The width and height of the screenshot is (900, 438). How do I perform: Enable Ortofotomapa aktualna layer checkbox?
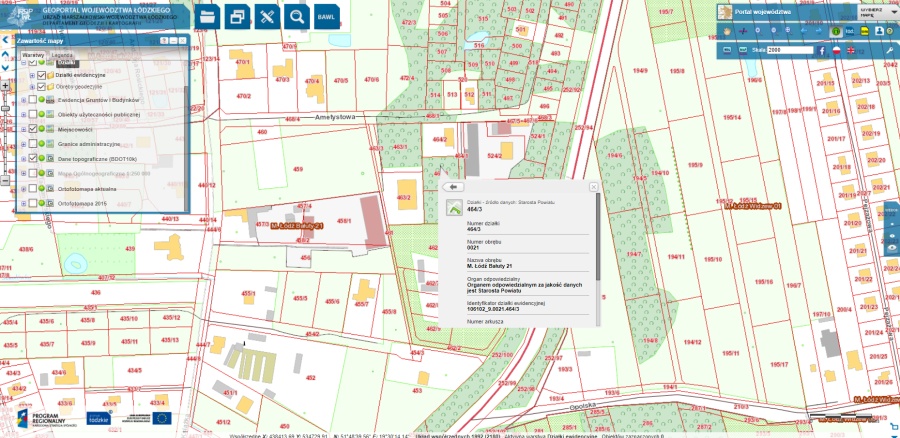[33, 188]
